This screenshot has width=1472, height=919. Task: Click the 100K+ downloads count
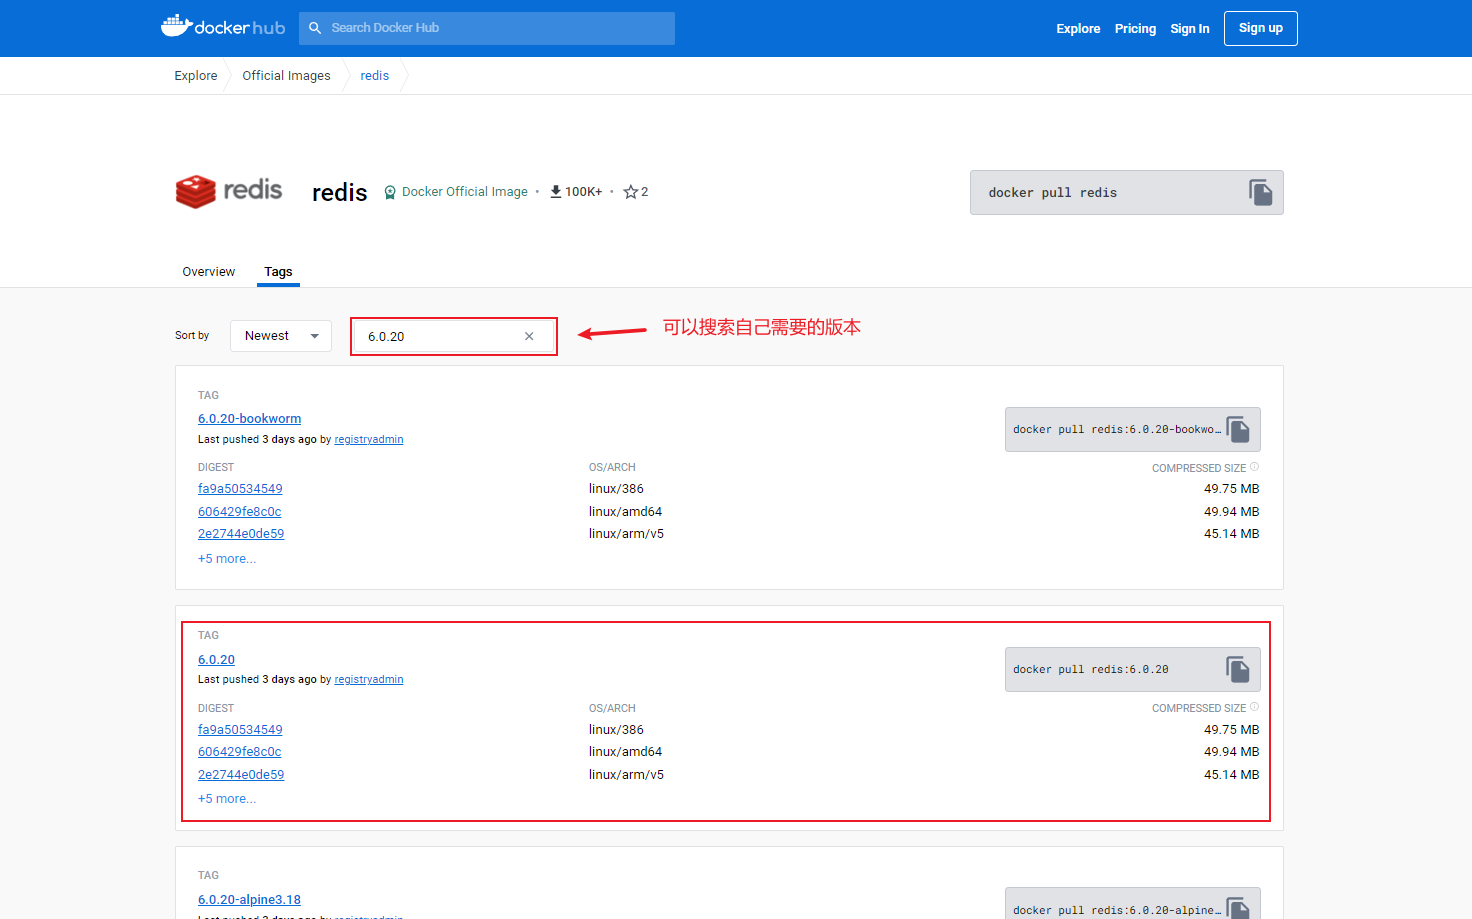[x=584, y=192]
